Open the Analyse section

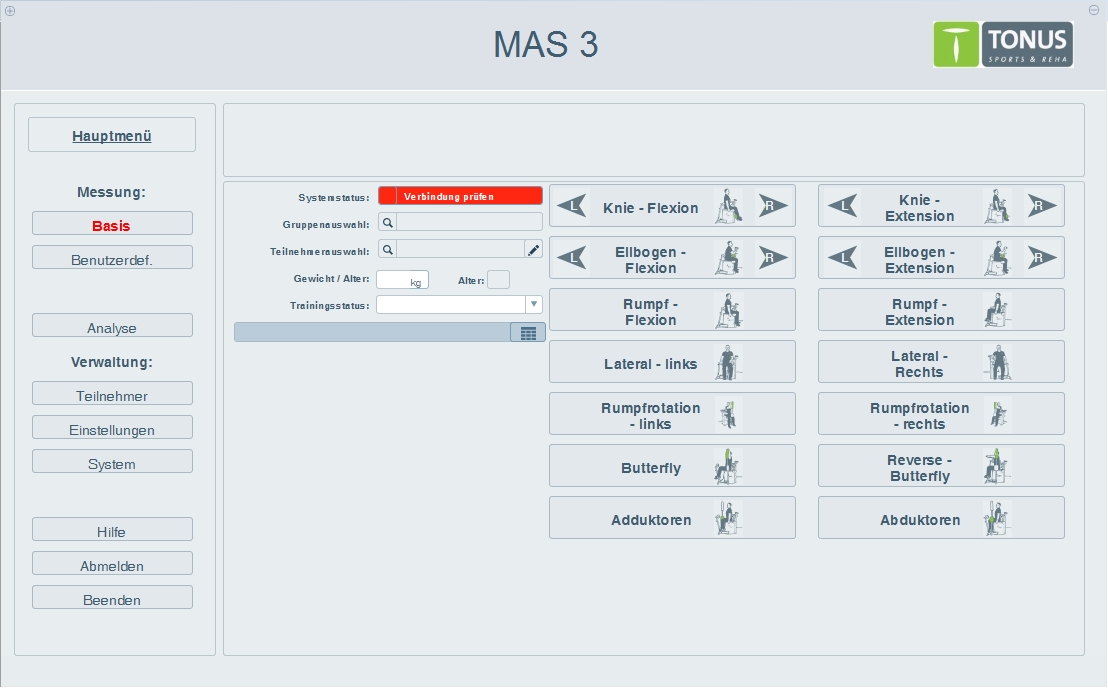112,326
